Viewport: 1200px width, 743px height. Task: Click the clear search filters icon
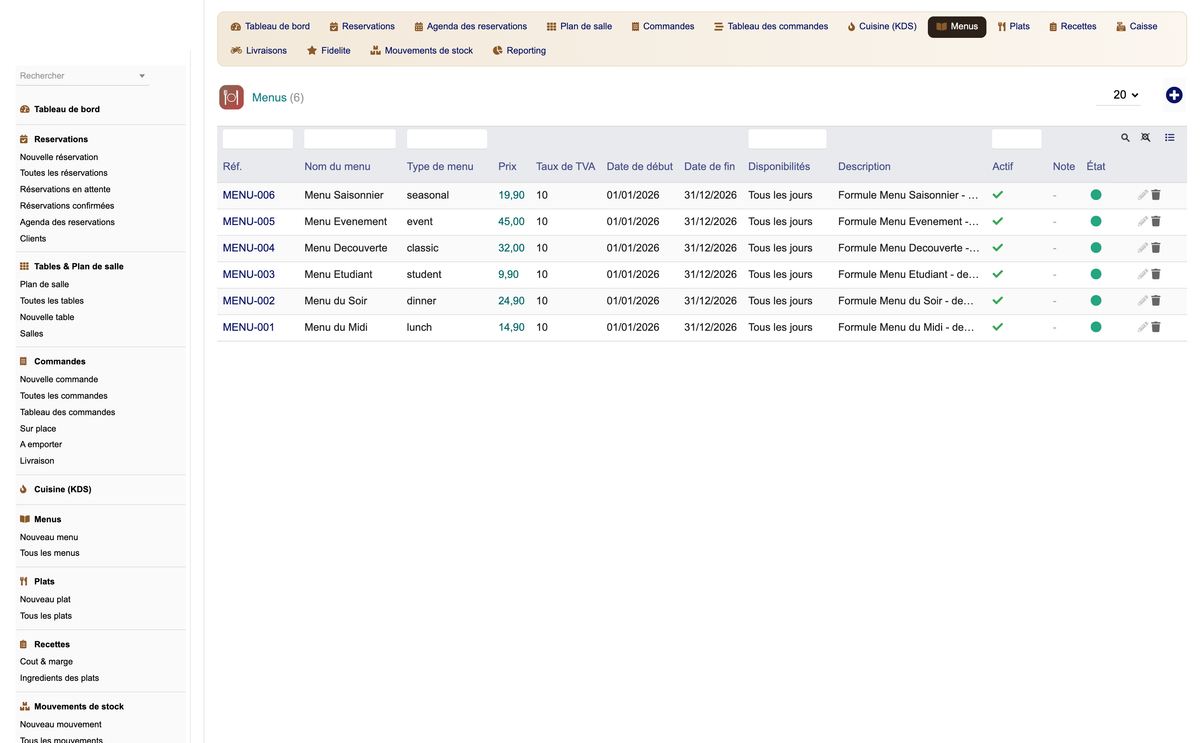(x=1146, y=138)
